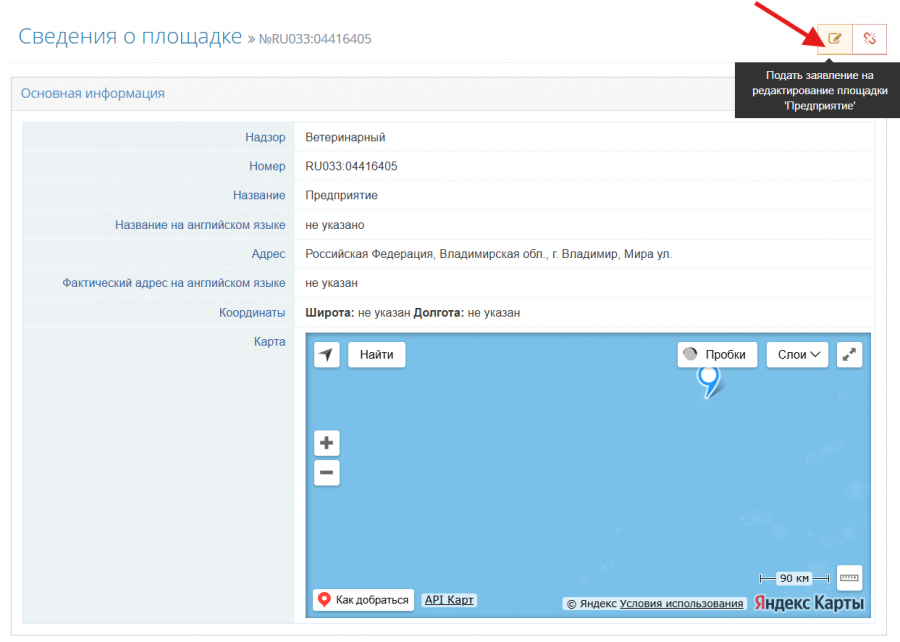This screenshot has width=900, height=642.
Task: Zoom in the map with the plus button
Action: coord(327,443)
